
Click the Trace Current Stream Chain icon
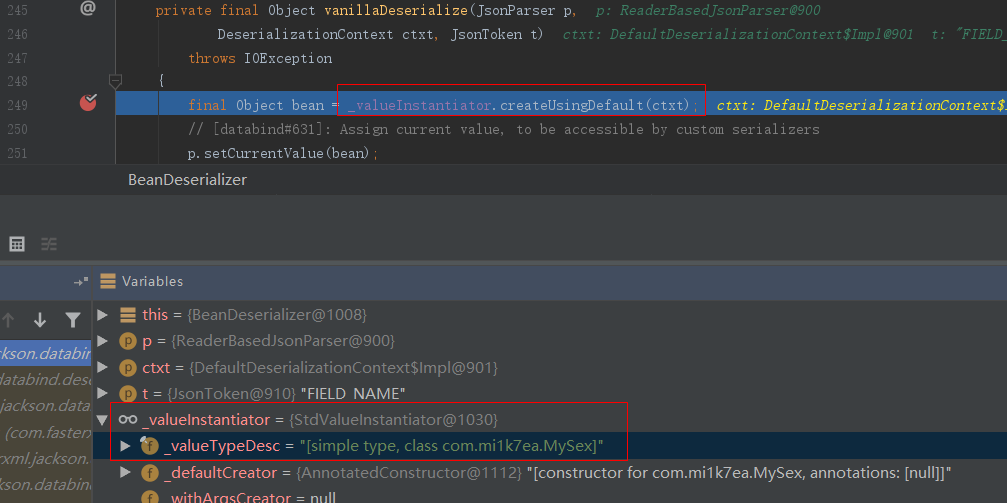pyautogui.click(x=49, y=244)
